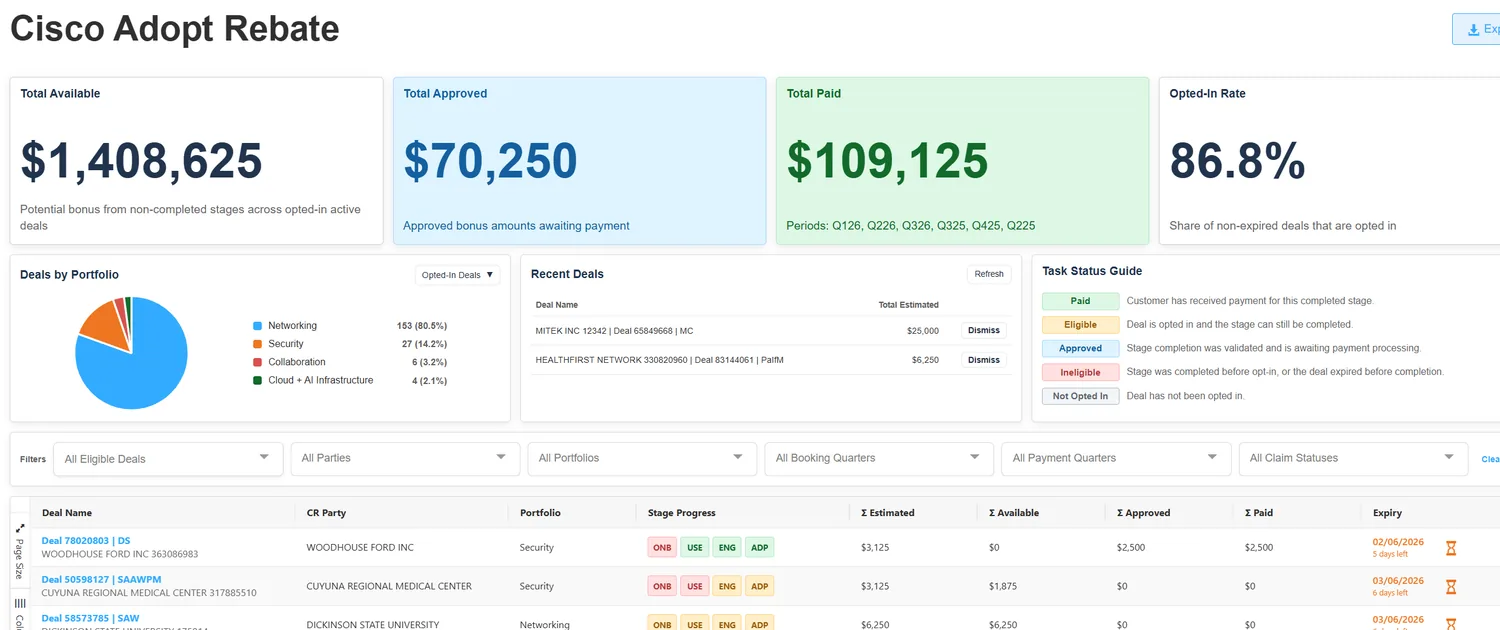
Task: Click the ENG badge for CUYUNA REGIONAL deal
Action: [727, 586]
